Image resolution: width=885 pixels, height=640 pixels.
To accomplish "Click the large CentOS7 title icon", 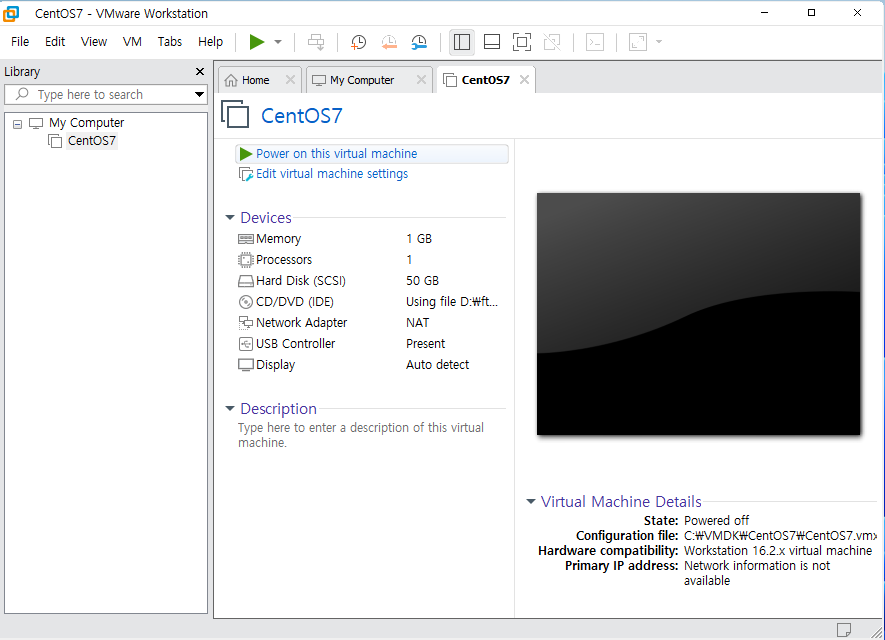I will click(235, 114).
